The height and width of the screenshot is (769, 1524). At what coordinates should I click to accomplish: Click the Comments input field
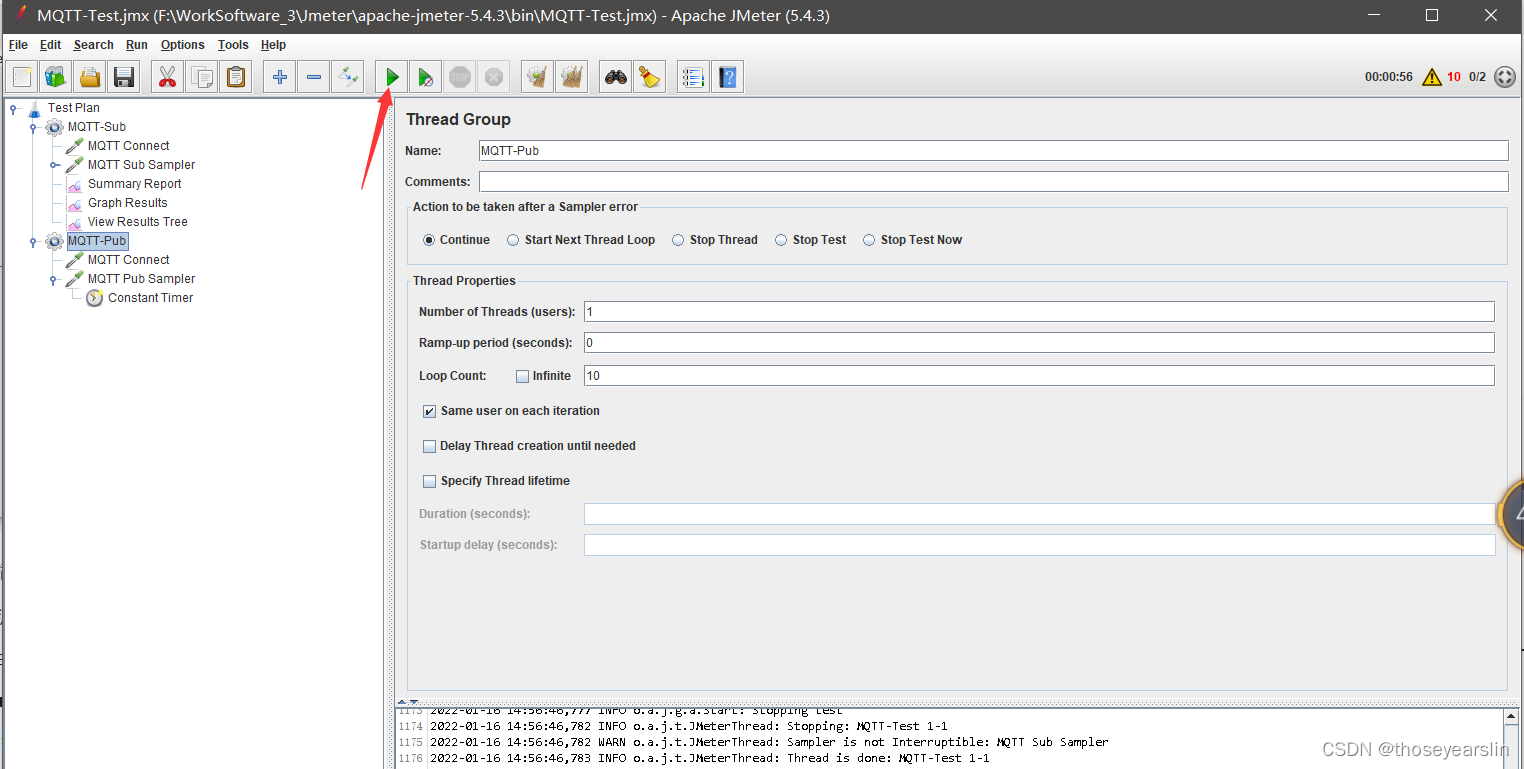[x=993, y=182]
